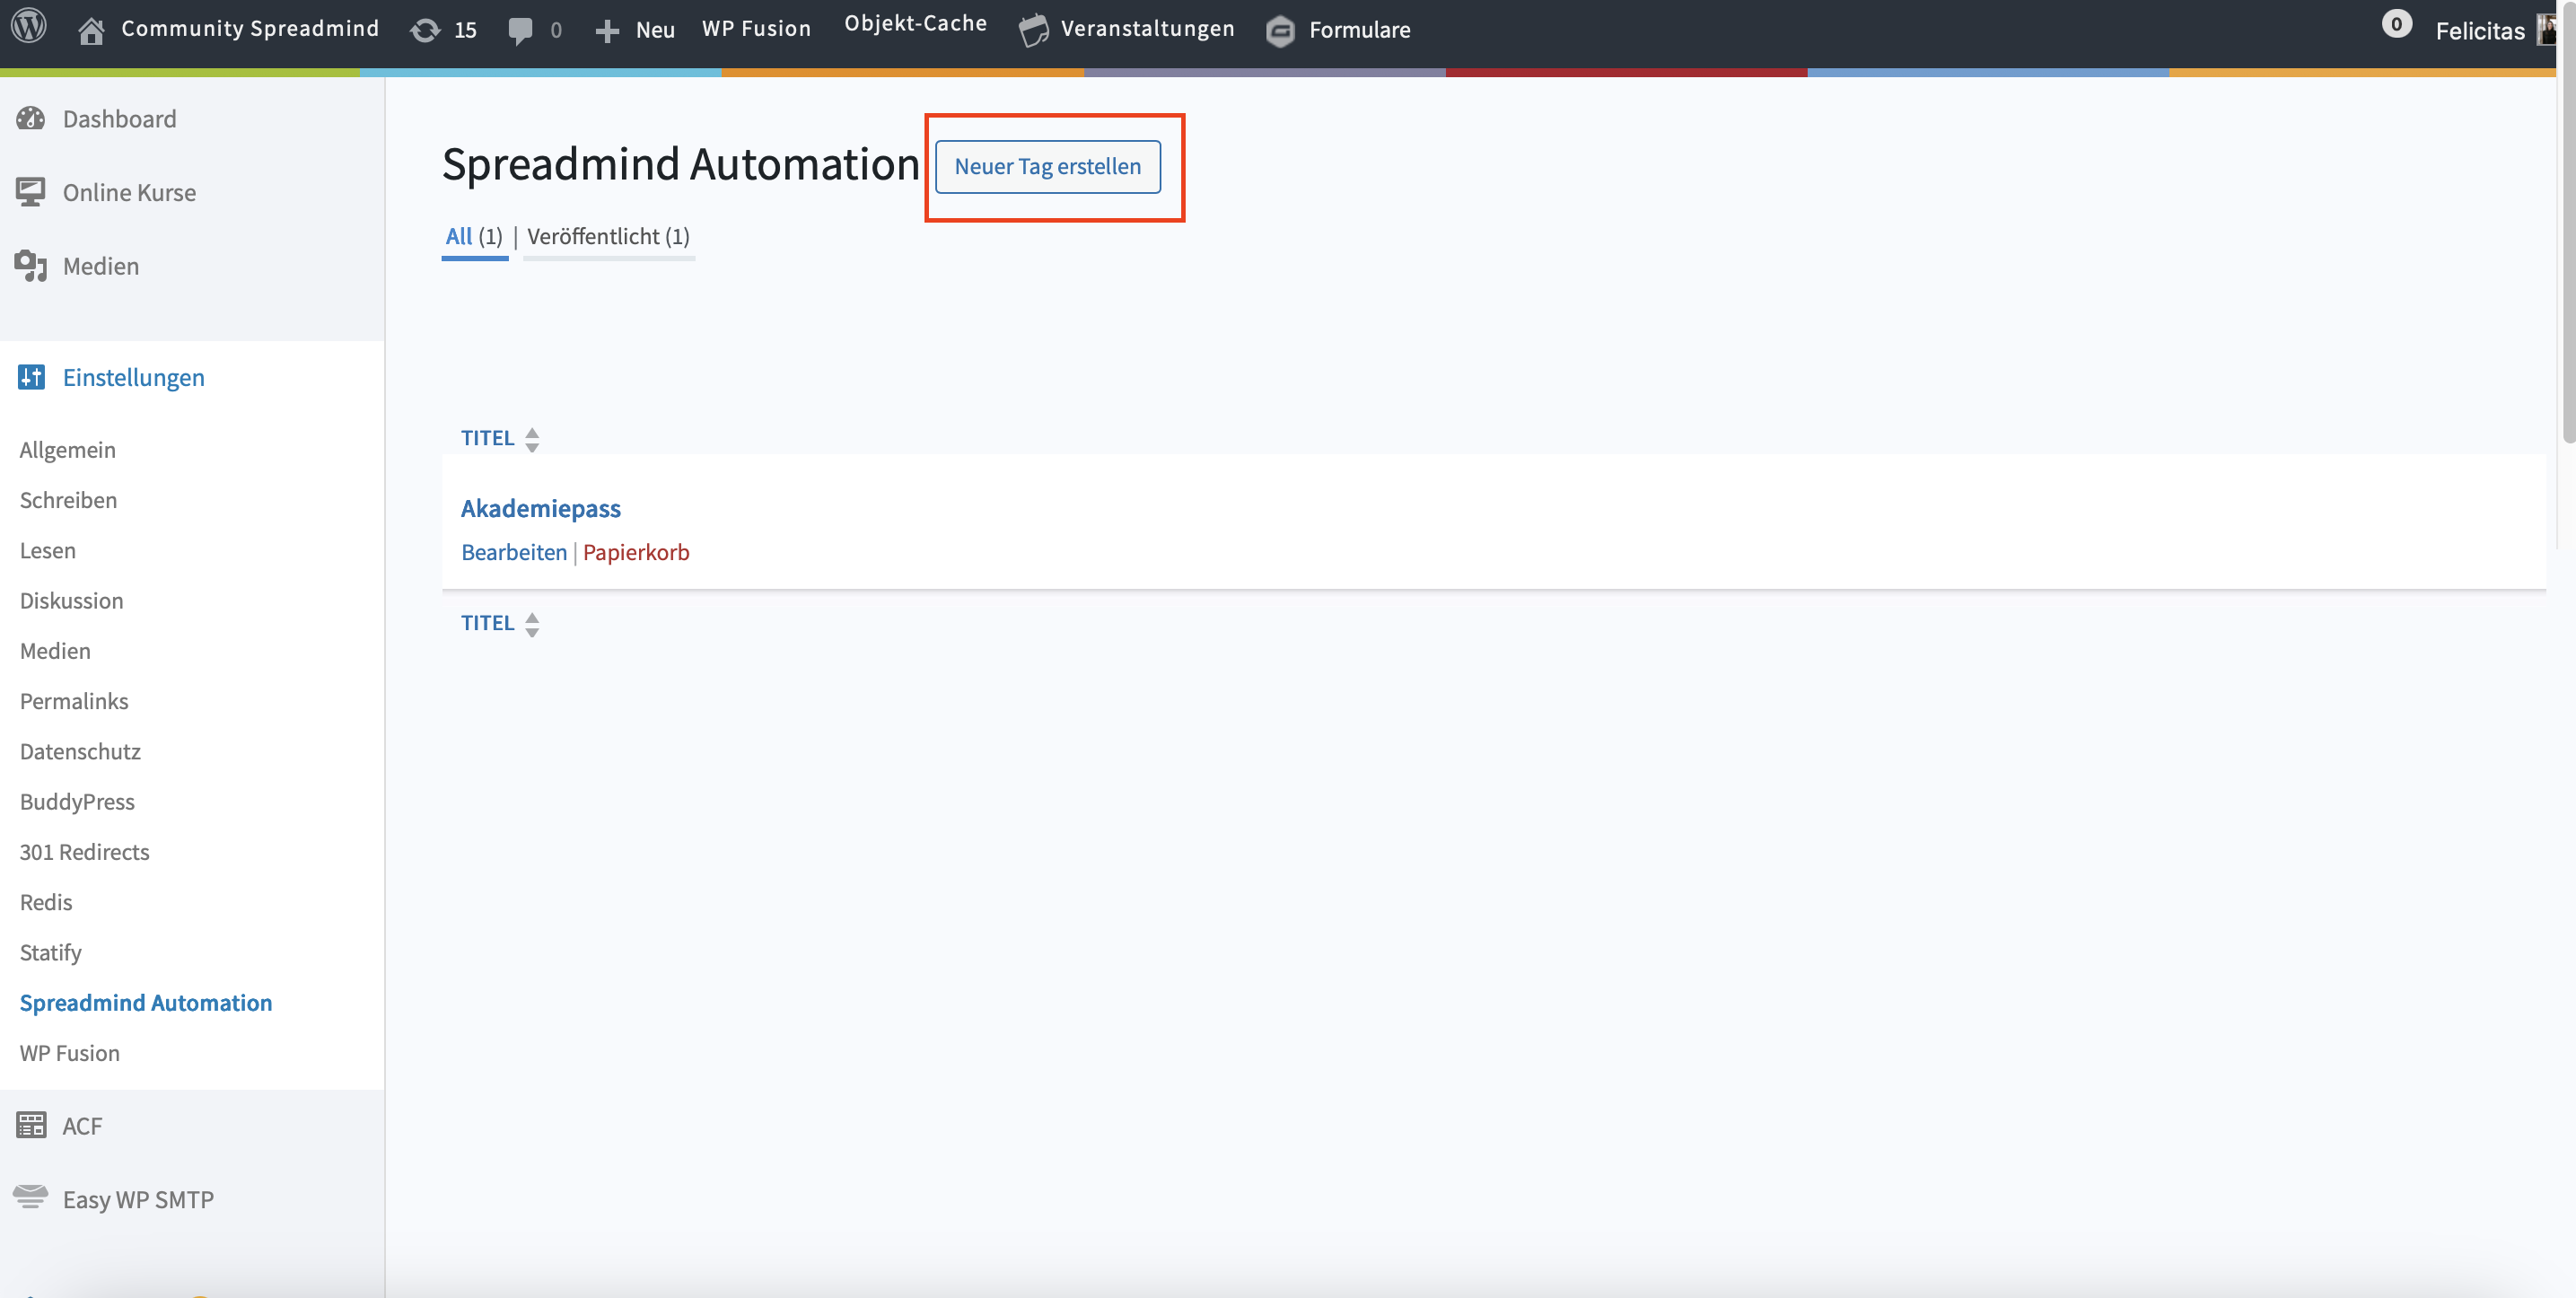2576x1298 pixels.
Task: Open Permalinks settings submenu
Action: pos(74,701)
